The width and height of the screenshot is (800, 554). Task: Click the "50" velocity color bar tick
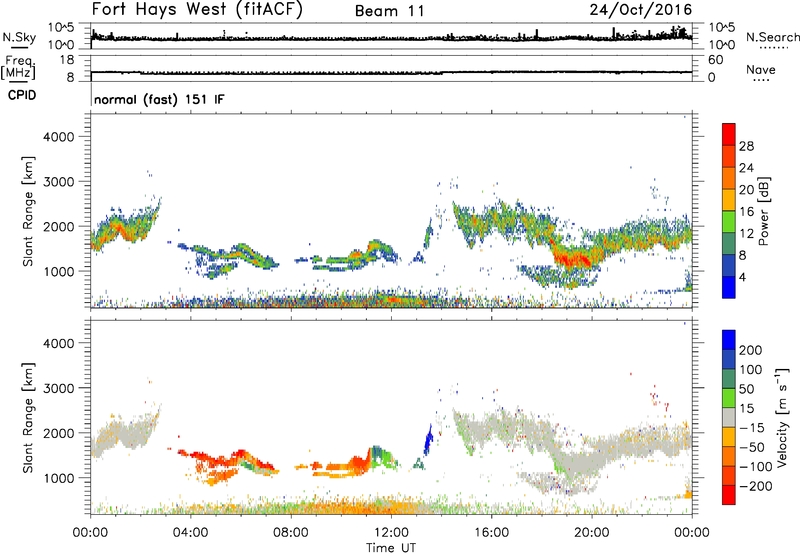[x=746, y=389]
